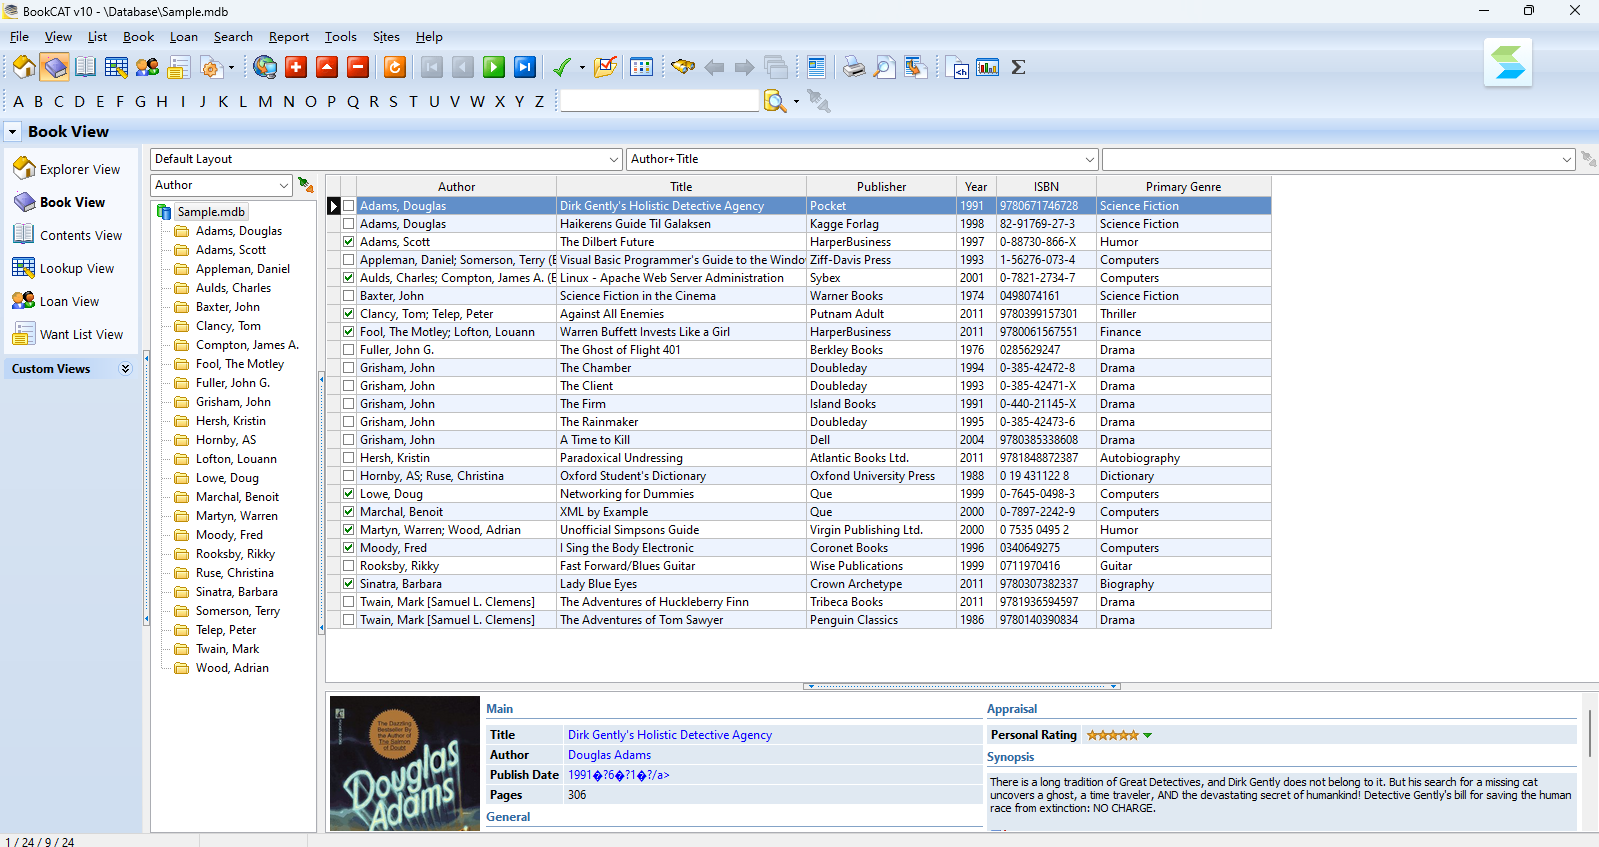Click the quick search text field
Image resolution: width=1599 pixels, height=847 pixels.
[x=660, y=101]
